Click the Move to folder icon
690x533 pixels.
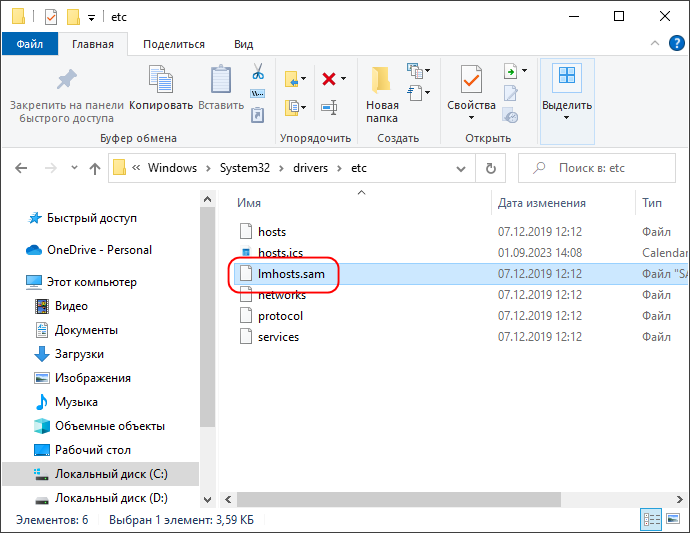(292, 79)
